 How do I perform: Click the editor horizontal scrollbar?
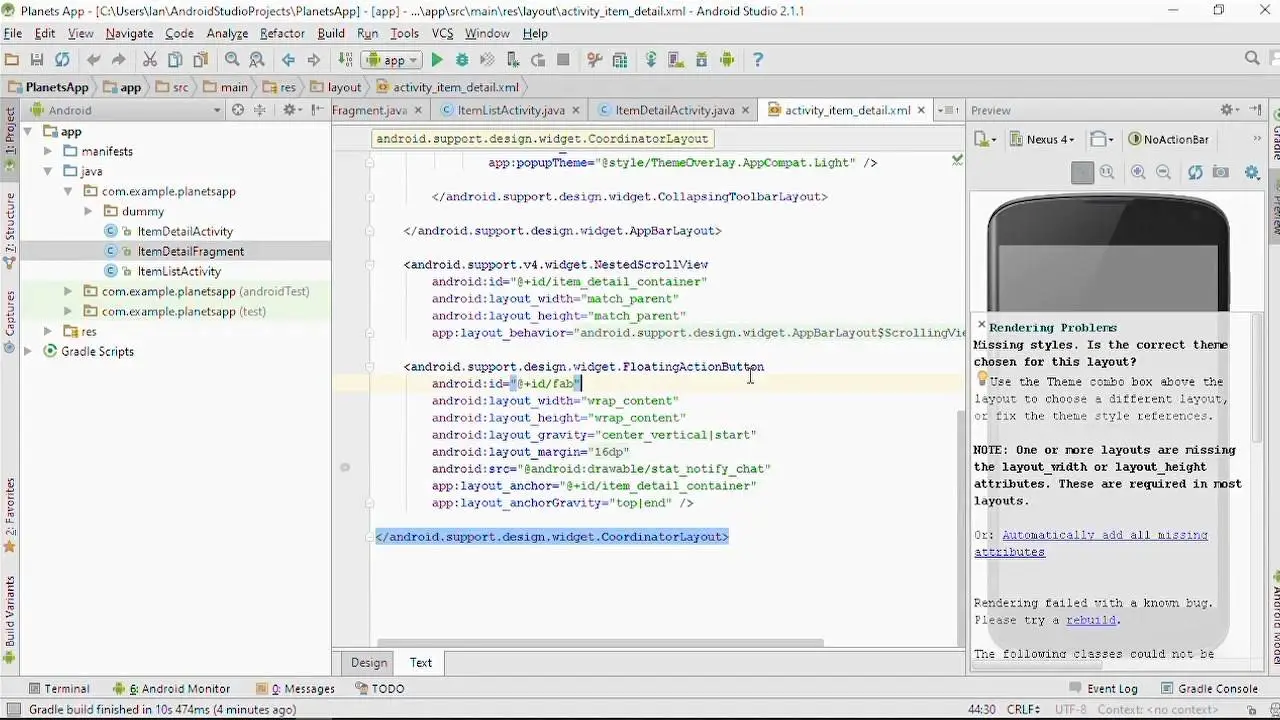pos(599,643)
